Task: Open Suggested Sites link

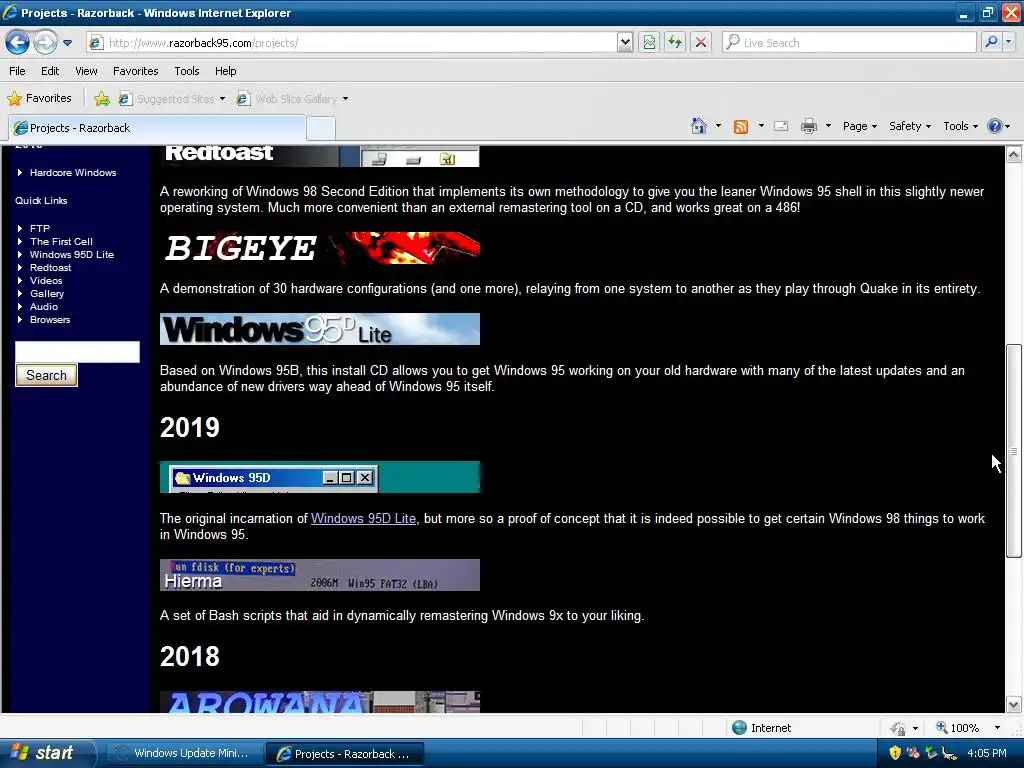Action: tap(173, 99)
